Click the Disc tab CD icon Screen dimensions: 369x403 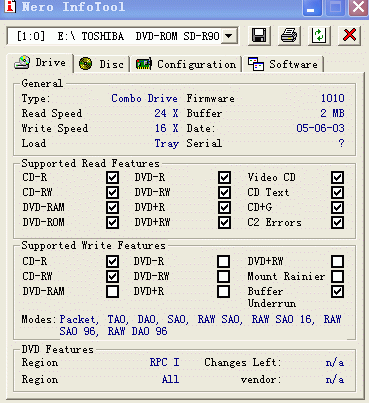(x=85, y=63)
